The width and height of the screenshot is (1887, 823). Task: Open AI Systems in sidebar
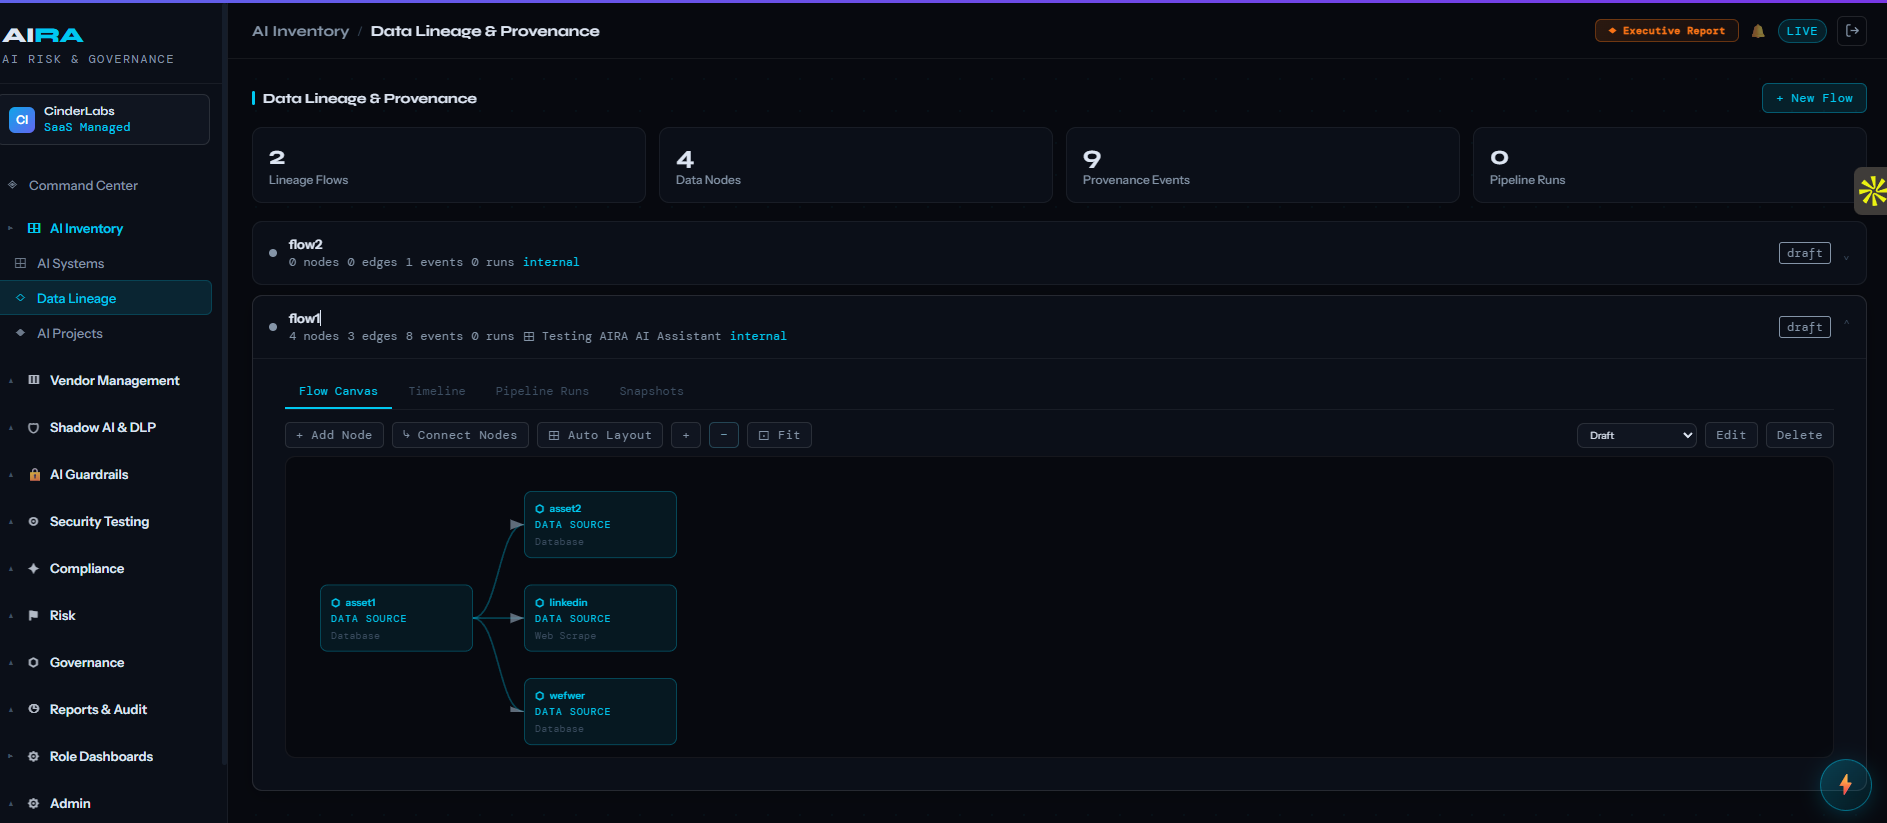(x=70, y=263)
